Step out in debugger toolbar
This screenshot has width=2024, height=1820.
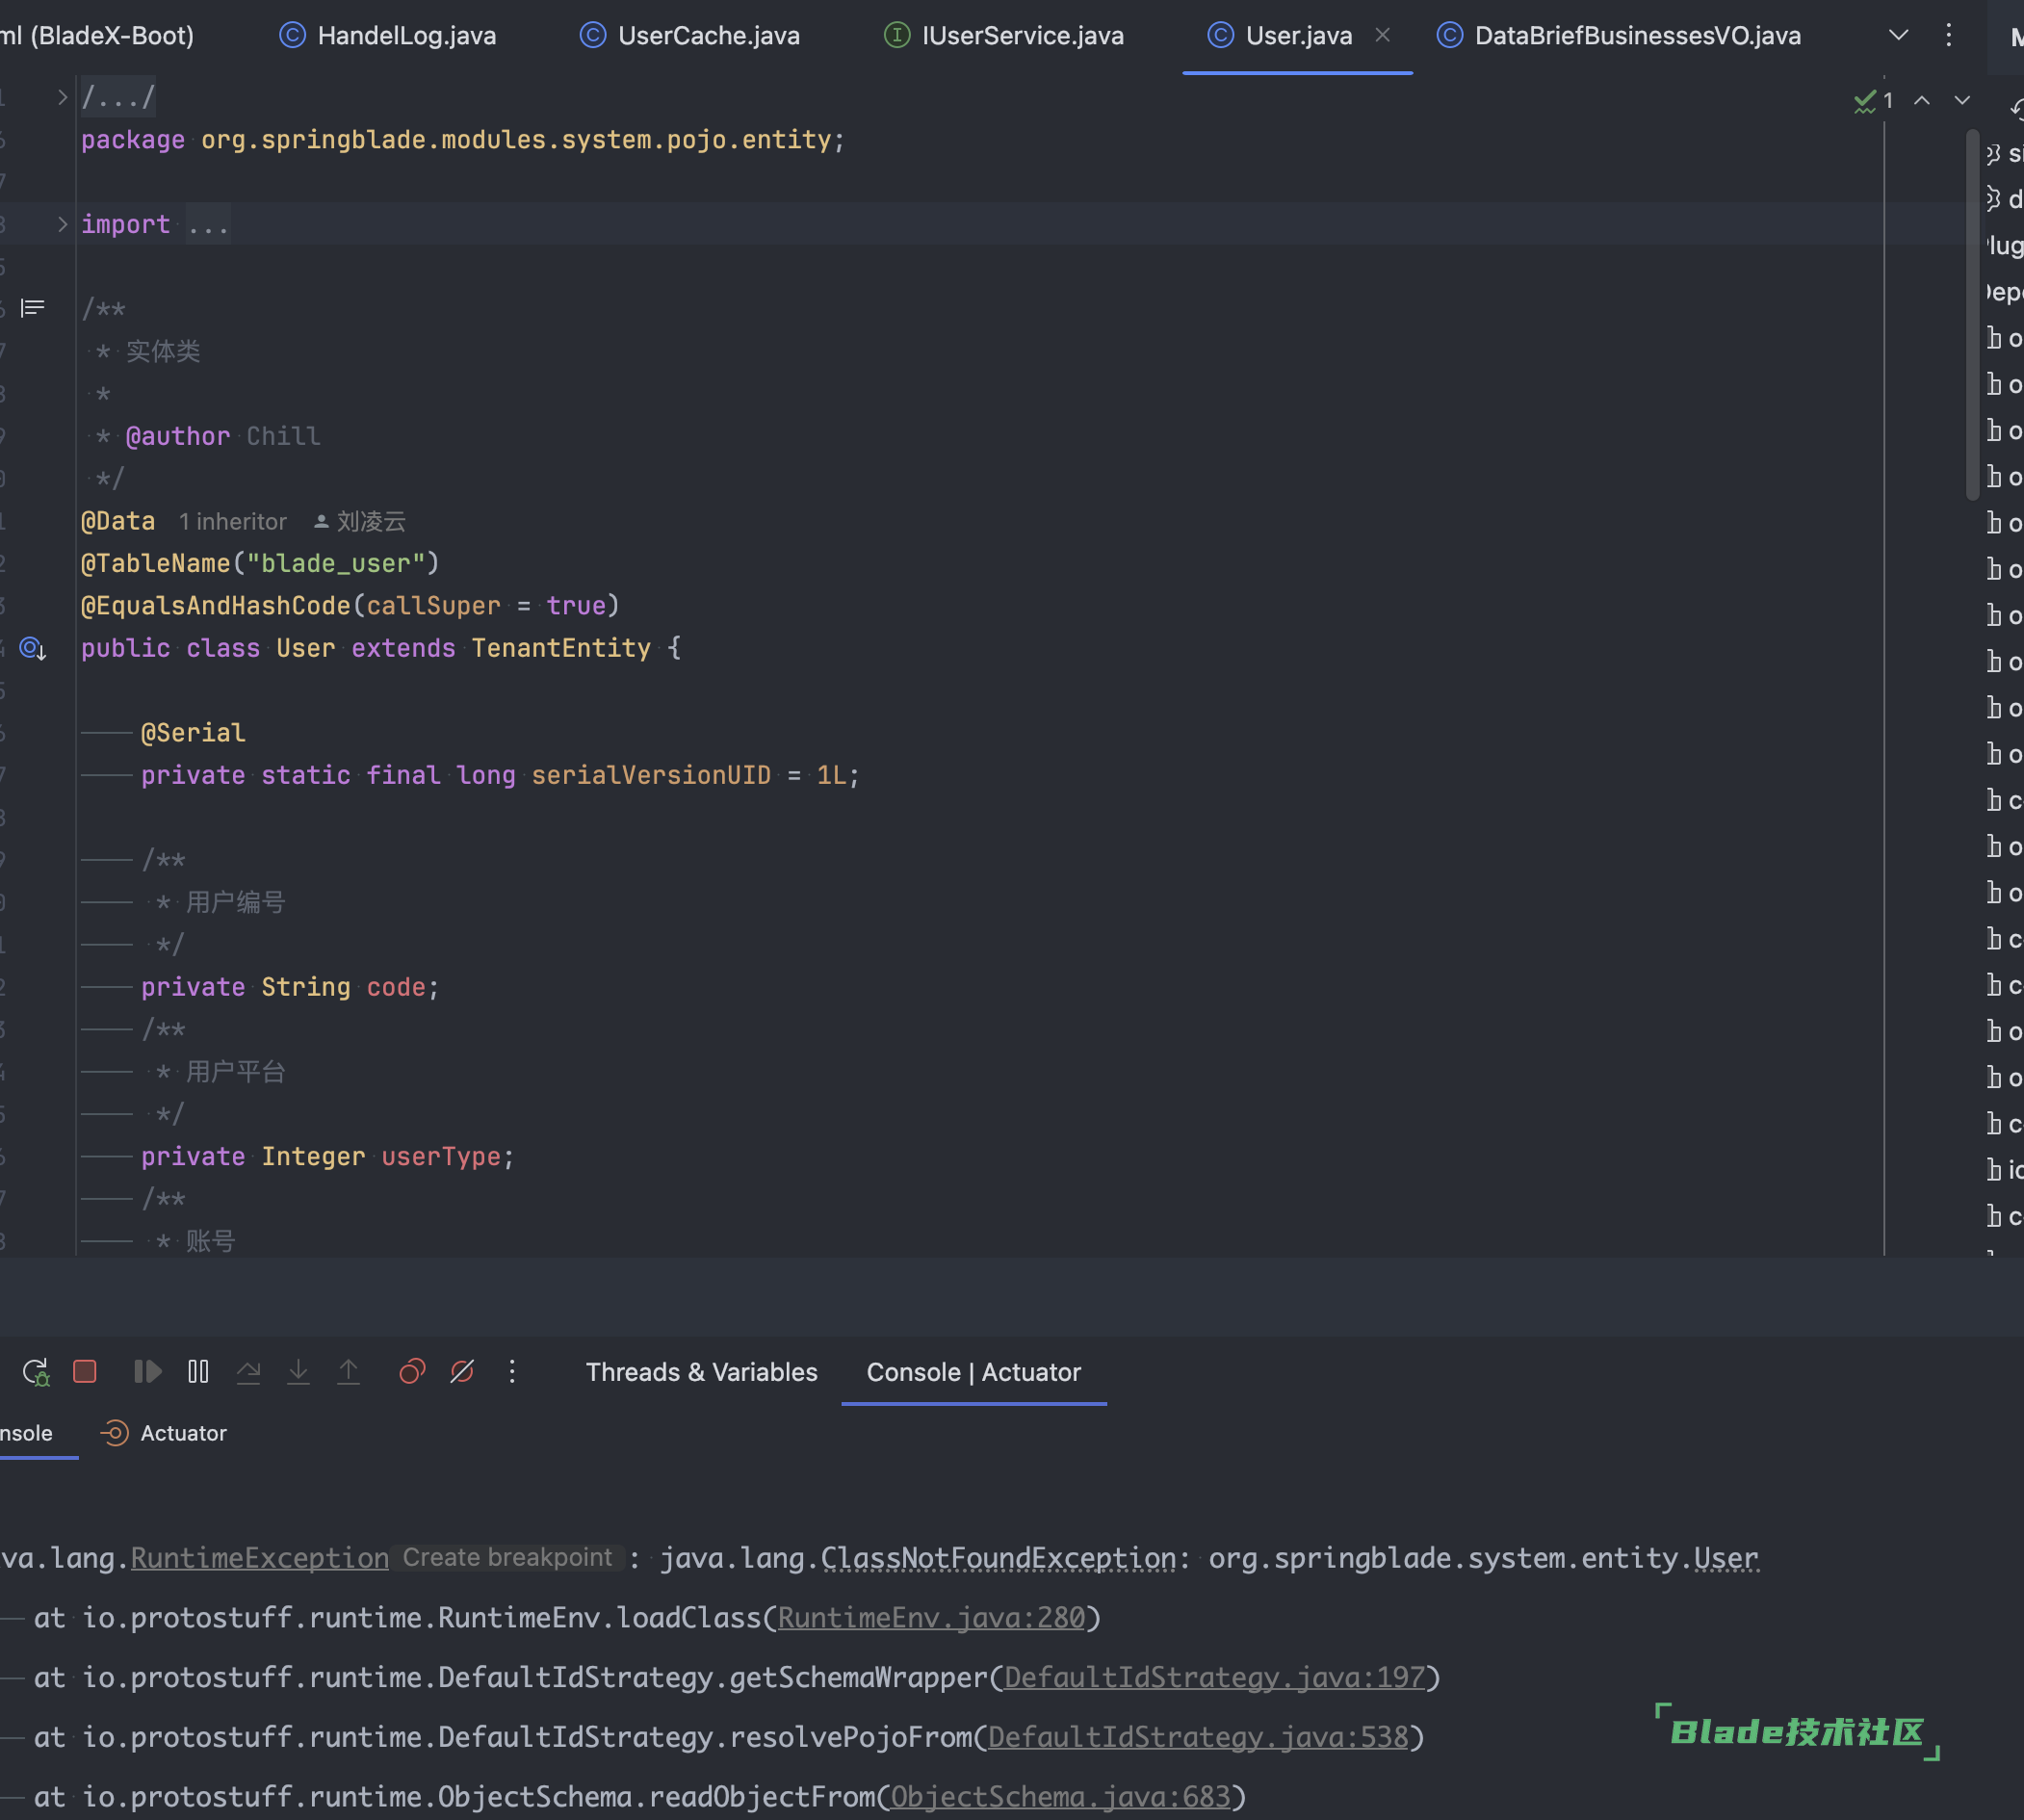point(348,1371)
